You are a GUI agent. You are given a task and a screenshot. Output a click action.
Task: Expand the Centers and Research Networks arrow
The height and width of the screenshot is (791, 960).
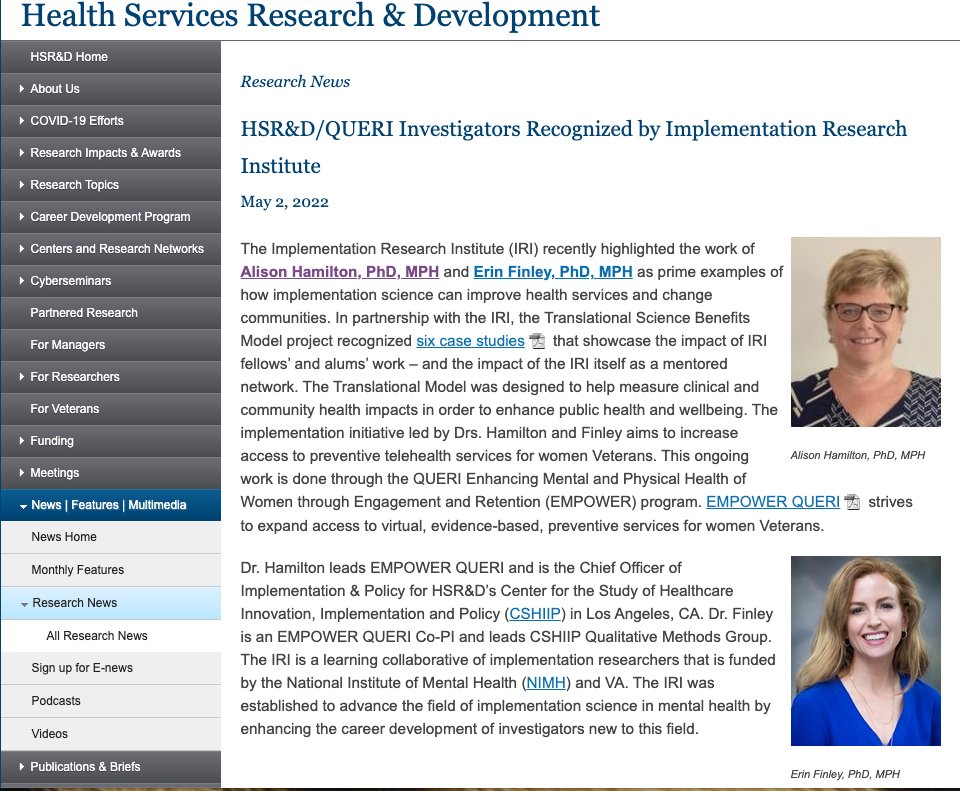22,249
